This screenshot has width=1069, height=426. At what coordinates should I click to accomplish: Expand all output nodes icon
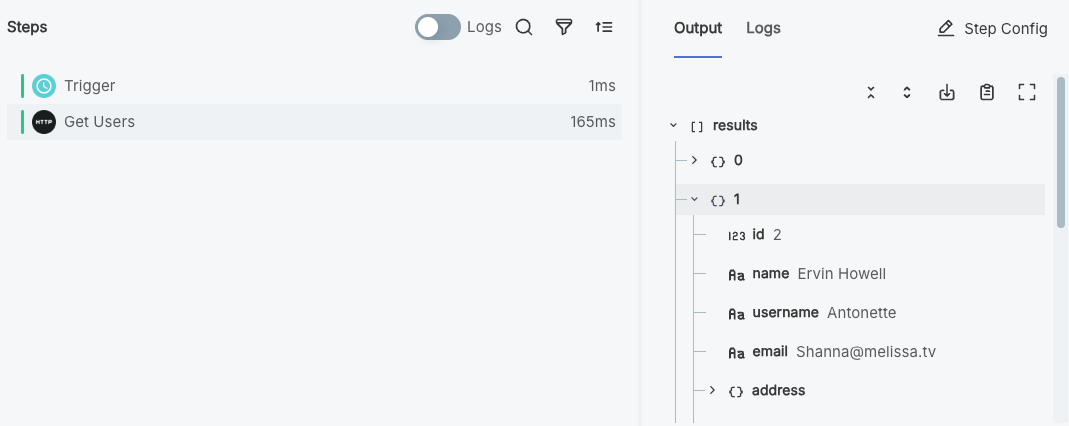click(907, 93)
